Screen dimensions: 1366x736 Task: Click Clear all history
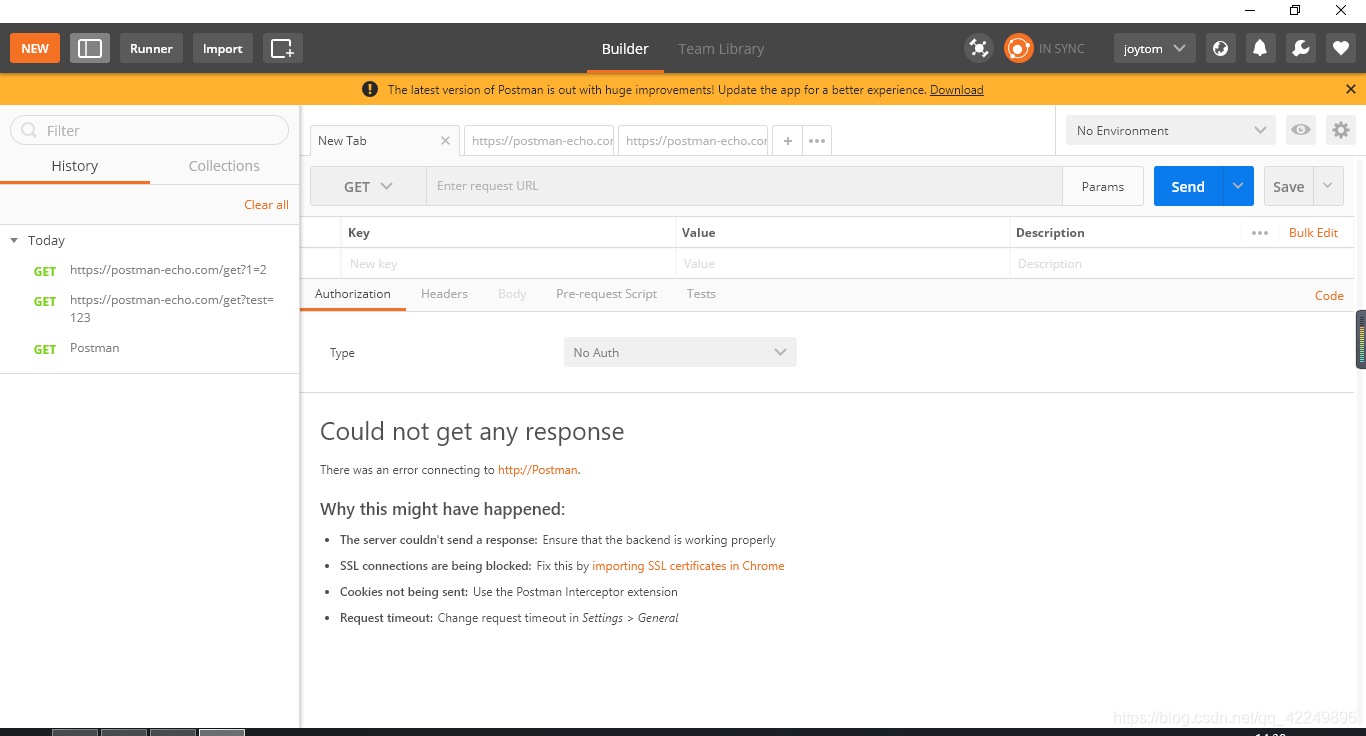pyautogui.click(x=266, y=205)
